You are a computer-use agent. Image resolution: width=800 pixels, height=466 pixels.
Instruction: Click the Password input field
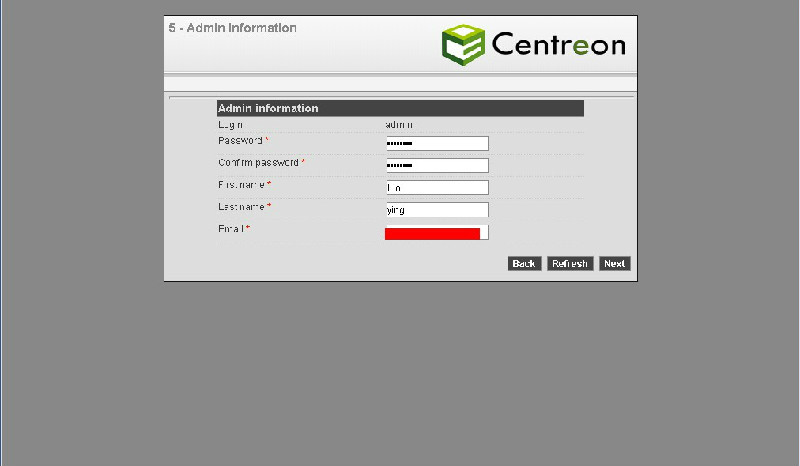point(437,143)
